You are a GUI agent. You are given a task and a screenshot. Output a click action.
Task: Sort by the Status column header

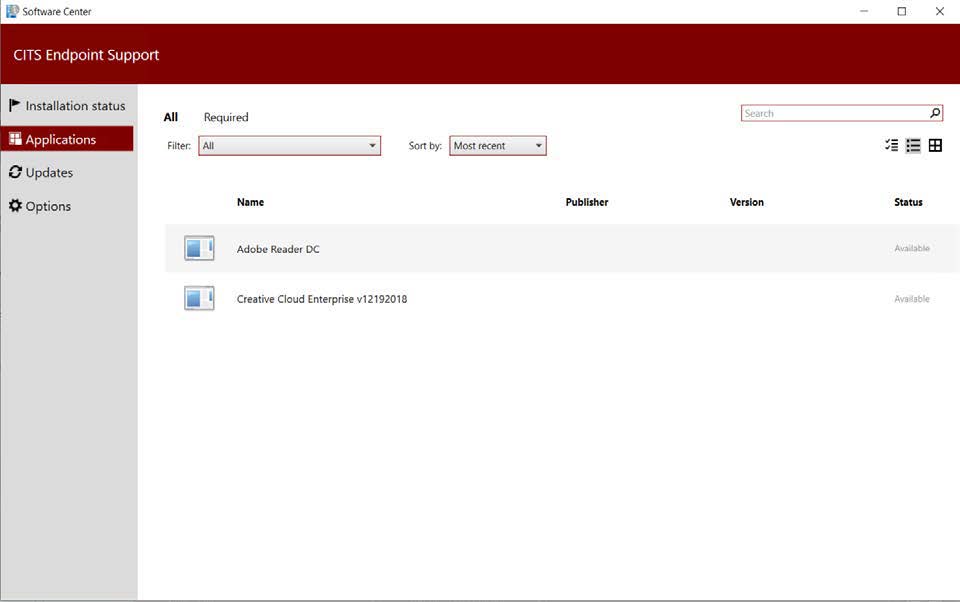tap(908, 202)
